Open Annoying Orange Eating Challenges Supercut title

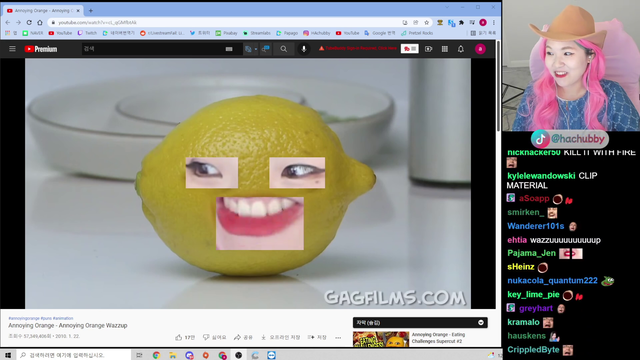pyautogui.click(x=438, y=338)
